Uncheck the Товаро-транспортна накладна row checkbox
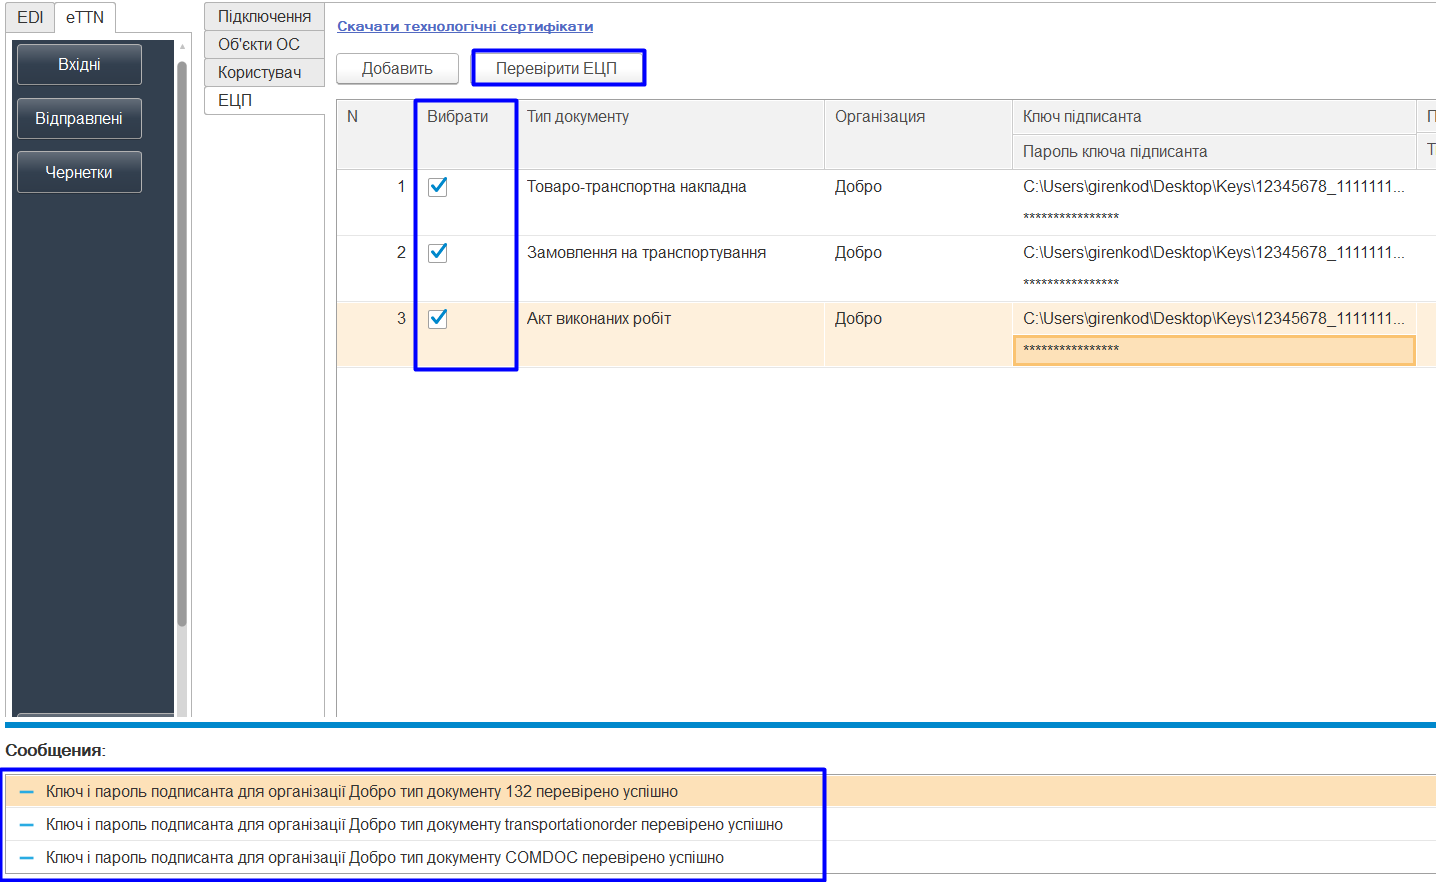Screen dimensions: 1436x882 point(438,186)
